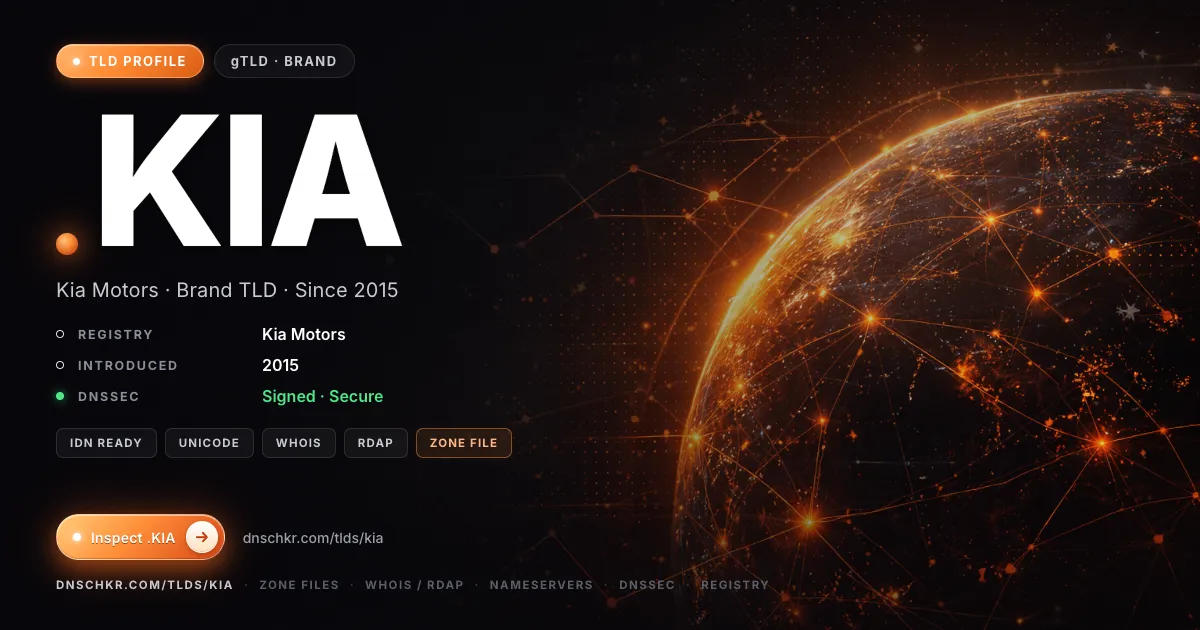Click the TLD PROFILE badge
Screen dimensions: 1200x630
pos(130,61)
